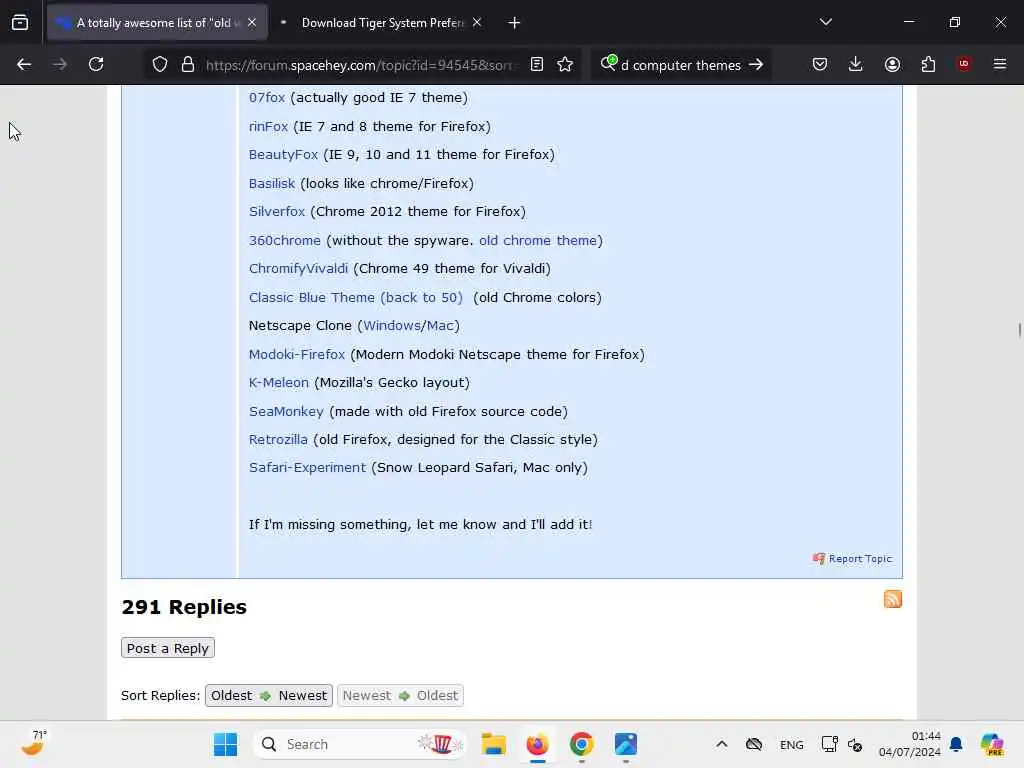This screenshot has width=1024, height=768.
Task: Open the Firefox hamburger application menu
Action: tap(1000, 64)
